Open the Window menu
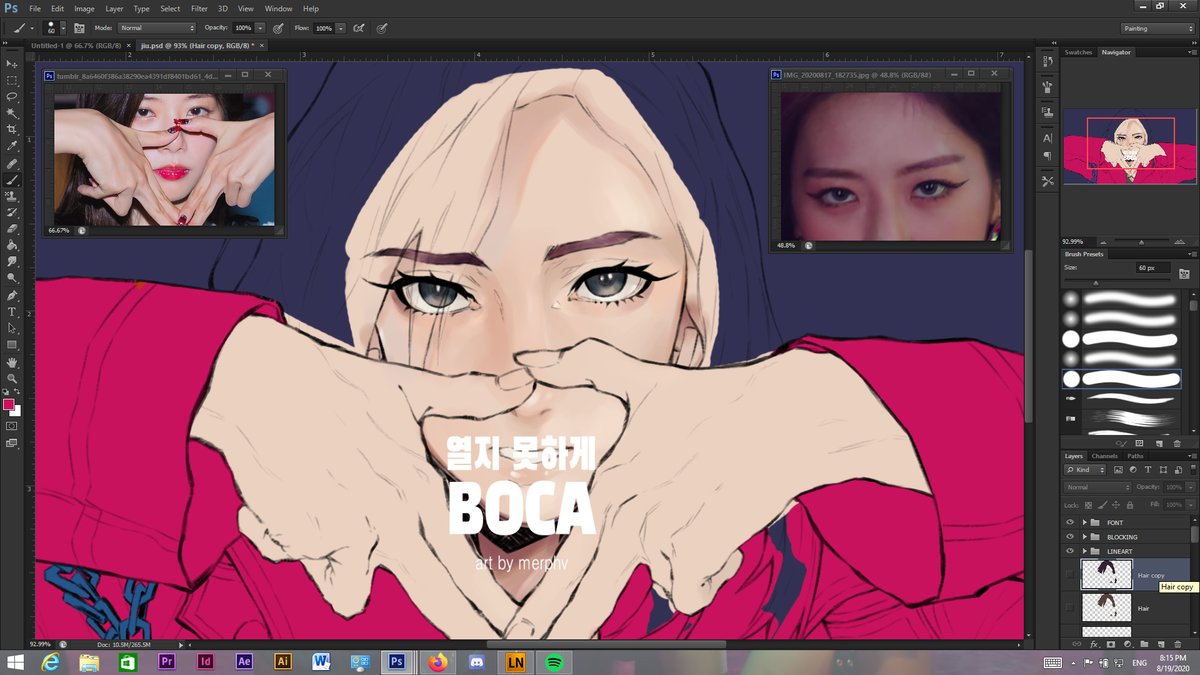Image resolution: width=1200 pixels, height=675 pixels. (x=279, y=8)
